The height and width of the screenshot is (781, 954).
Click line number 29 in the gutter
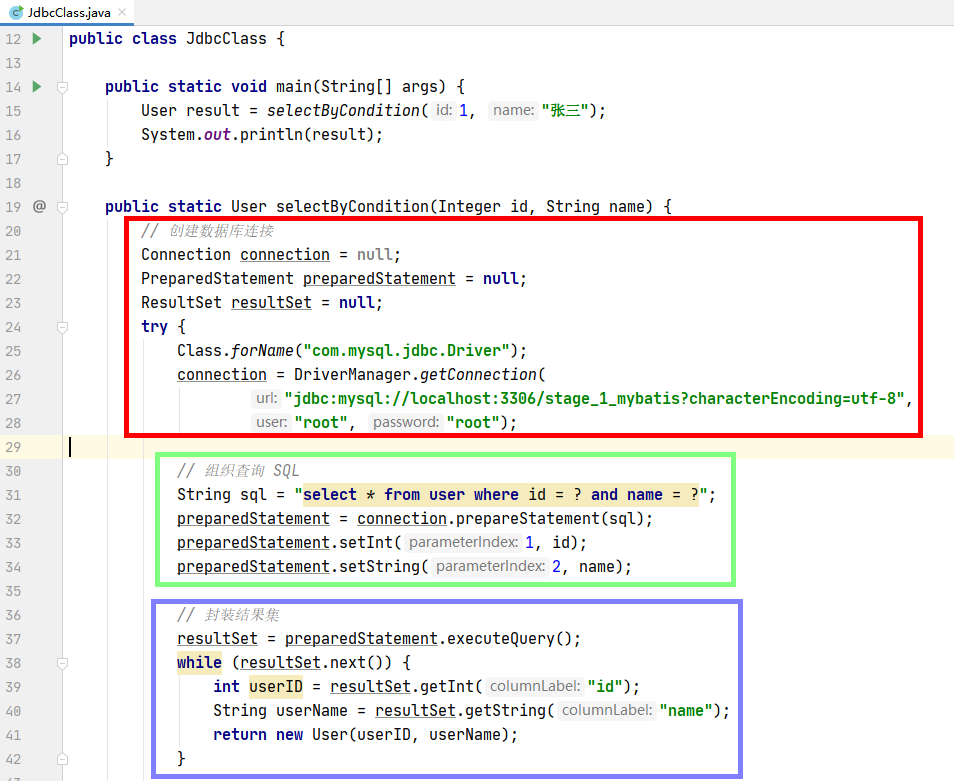click(x=13, y=447)
